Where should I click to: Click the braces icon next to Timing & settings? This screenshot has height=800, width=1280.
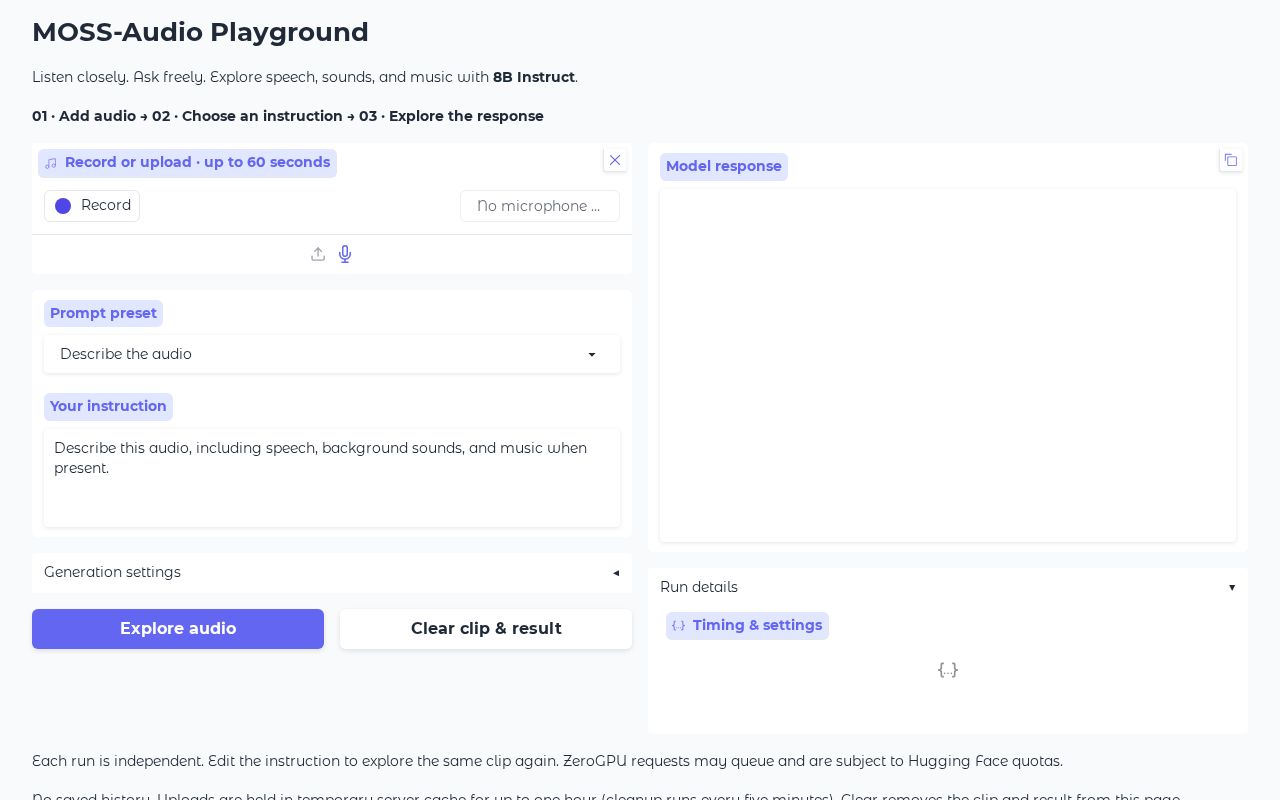(x=678, y=626)
